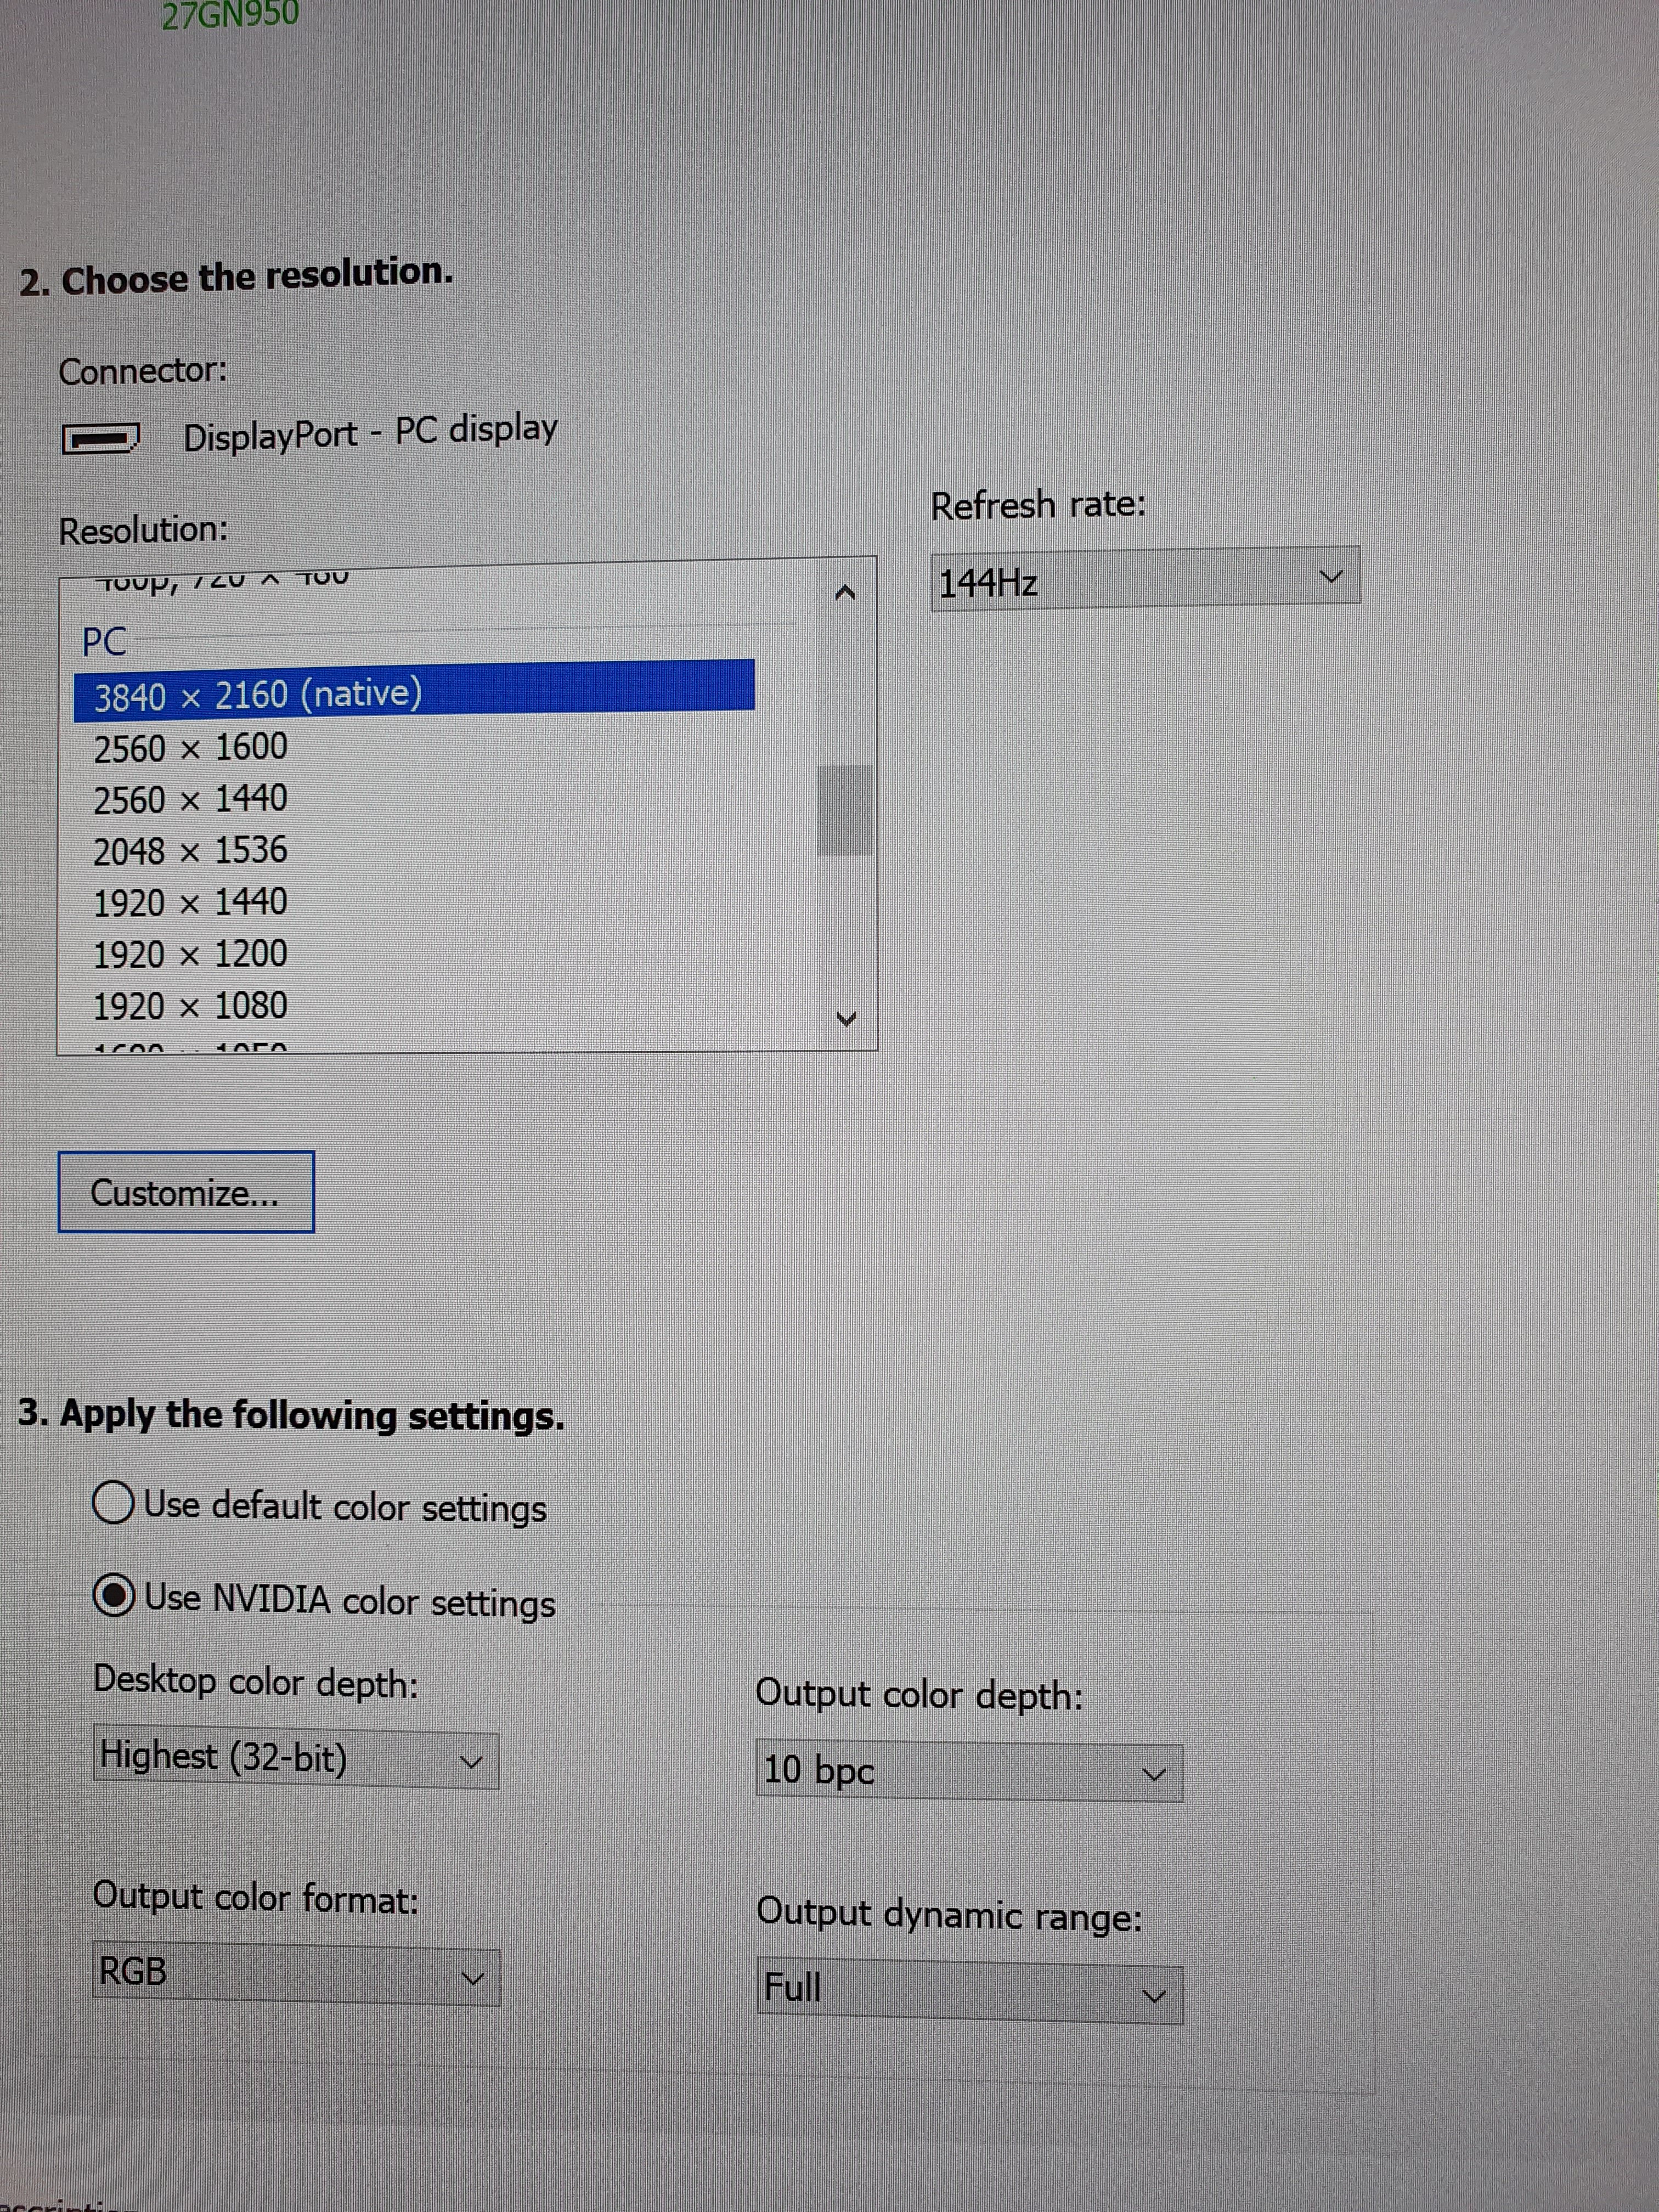Viewport: 1659px width, 2212px height.
Task: Pick 2048 × 1536 resolution
Action: coord(191,851)
